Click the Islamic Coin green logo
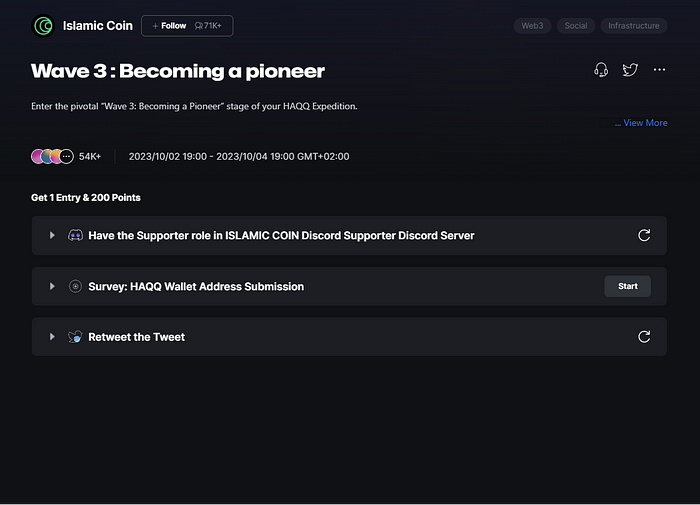 43,26
